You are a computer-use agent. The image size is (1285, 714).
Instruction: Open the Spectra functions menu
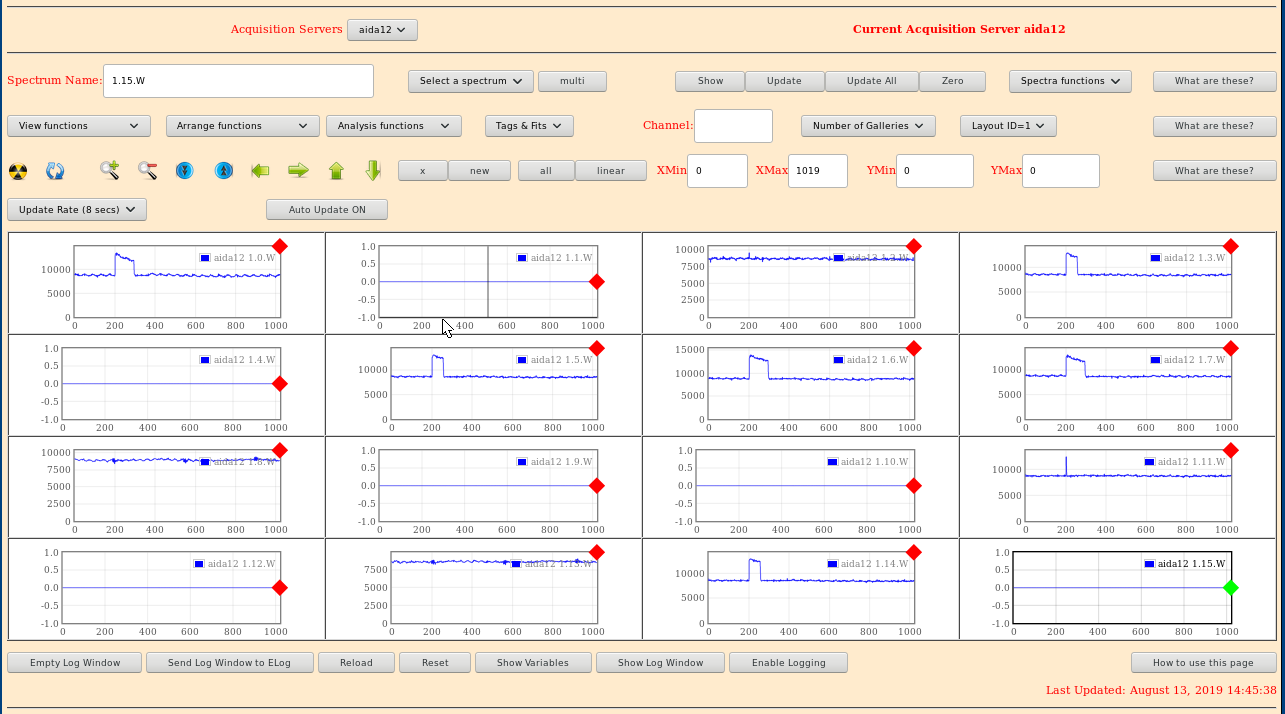(x=1069, y=81)
